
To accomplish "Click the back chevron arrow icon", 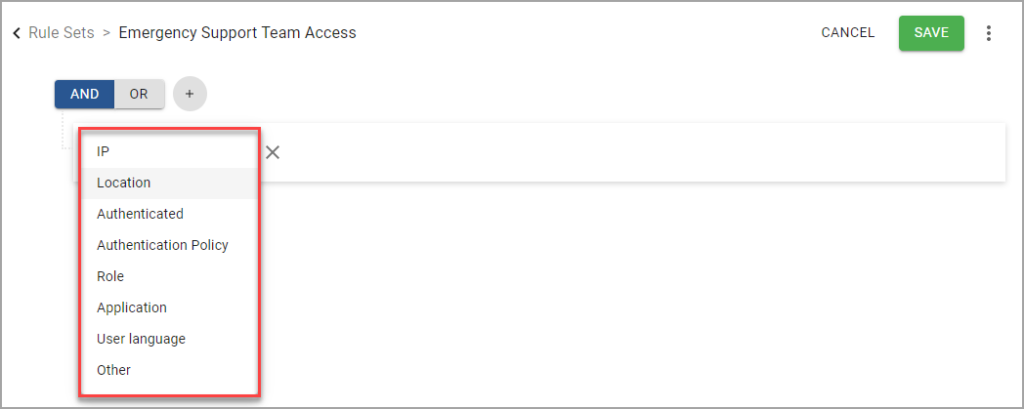I will (16, 33).
